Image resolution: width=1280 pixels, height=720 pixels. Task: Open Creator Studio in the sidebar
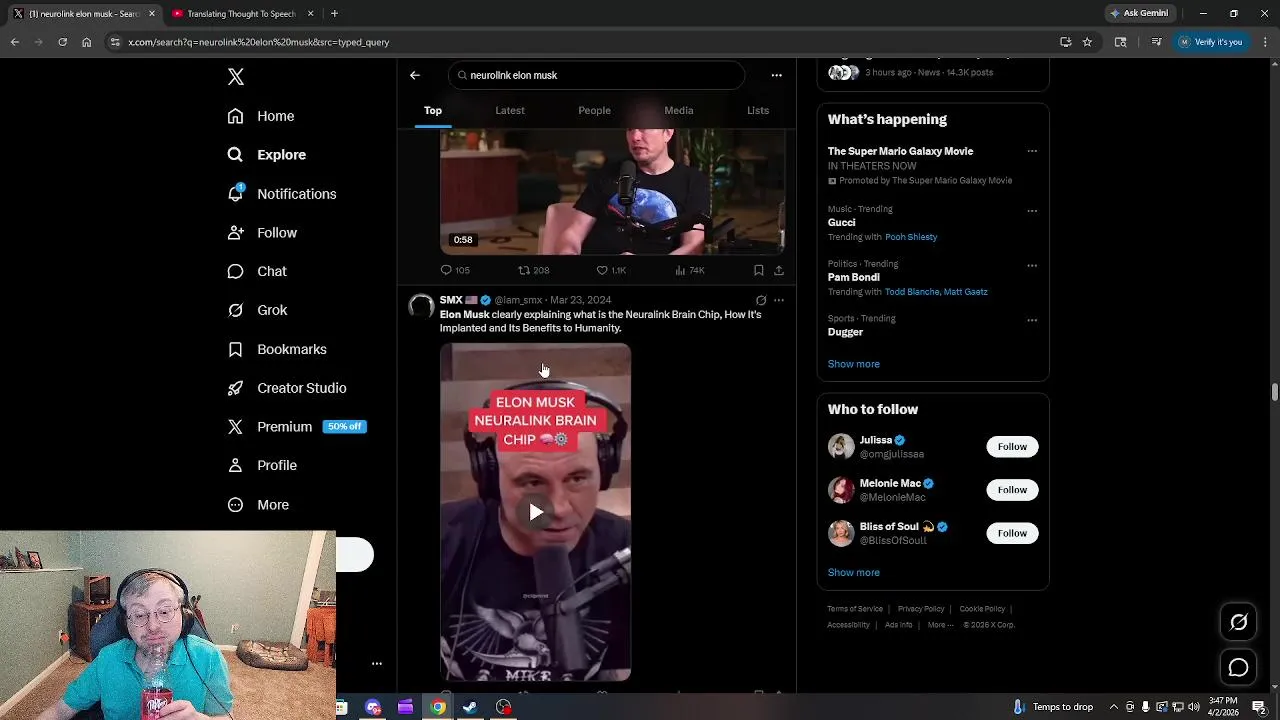coord(287,388)
